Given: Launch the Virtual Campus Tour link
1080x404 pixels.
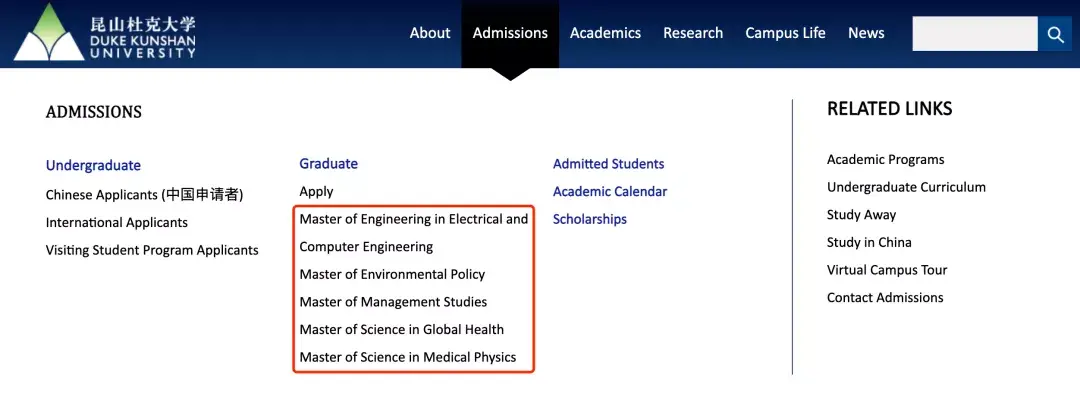Looking at the screenshot, I should 886,270.
